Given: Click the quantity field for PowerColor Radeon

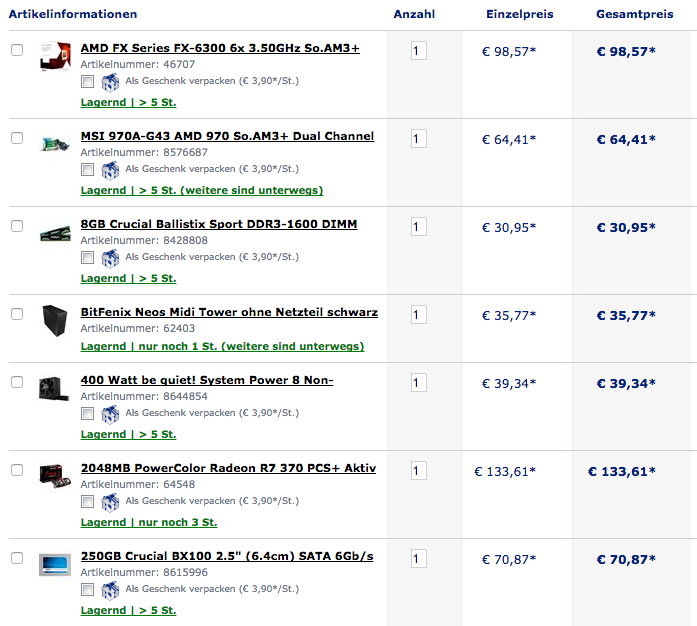Looking at the screenshot, I should pos(419,471).
